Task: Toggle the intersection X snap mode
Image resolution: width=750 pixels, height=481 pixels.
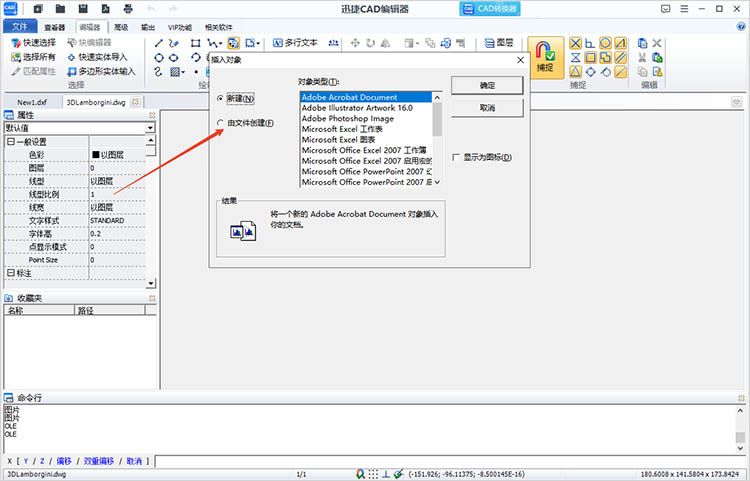Action: coord(575,44)
